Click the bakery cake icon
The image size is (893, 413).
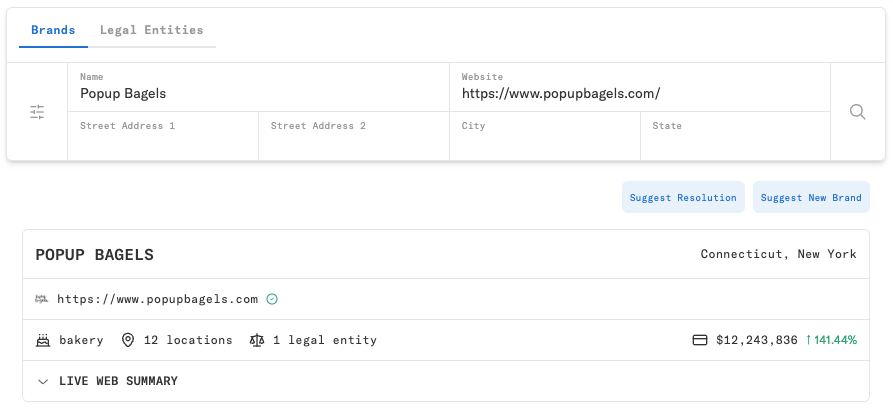pyautogui.click(x=43, y=340)
